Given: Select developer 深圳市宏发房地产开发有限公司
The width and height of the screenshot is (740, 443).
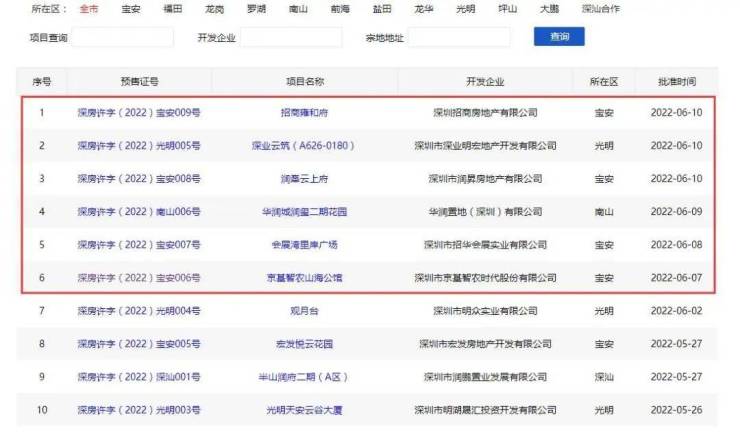Looking at the screenshot, I should point(485,344).
